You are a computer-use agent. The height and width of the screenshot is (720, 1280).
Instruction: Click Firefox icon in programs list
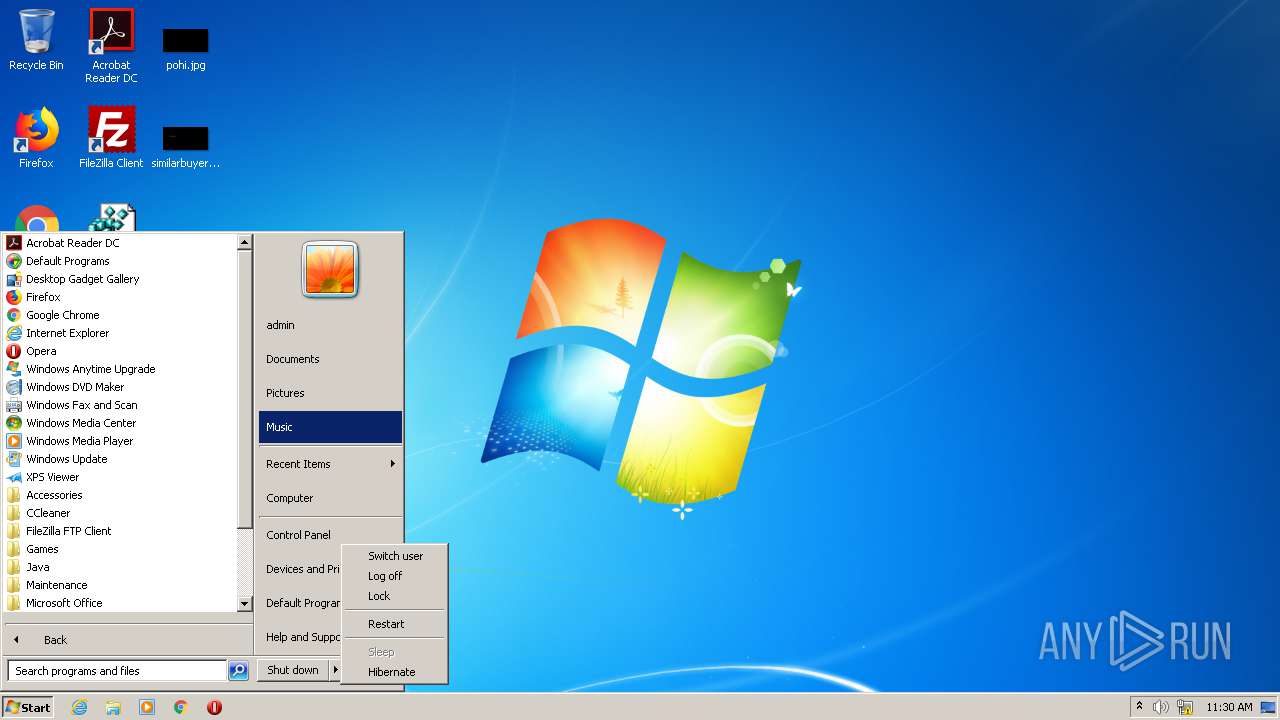(x=14, y=297)
